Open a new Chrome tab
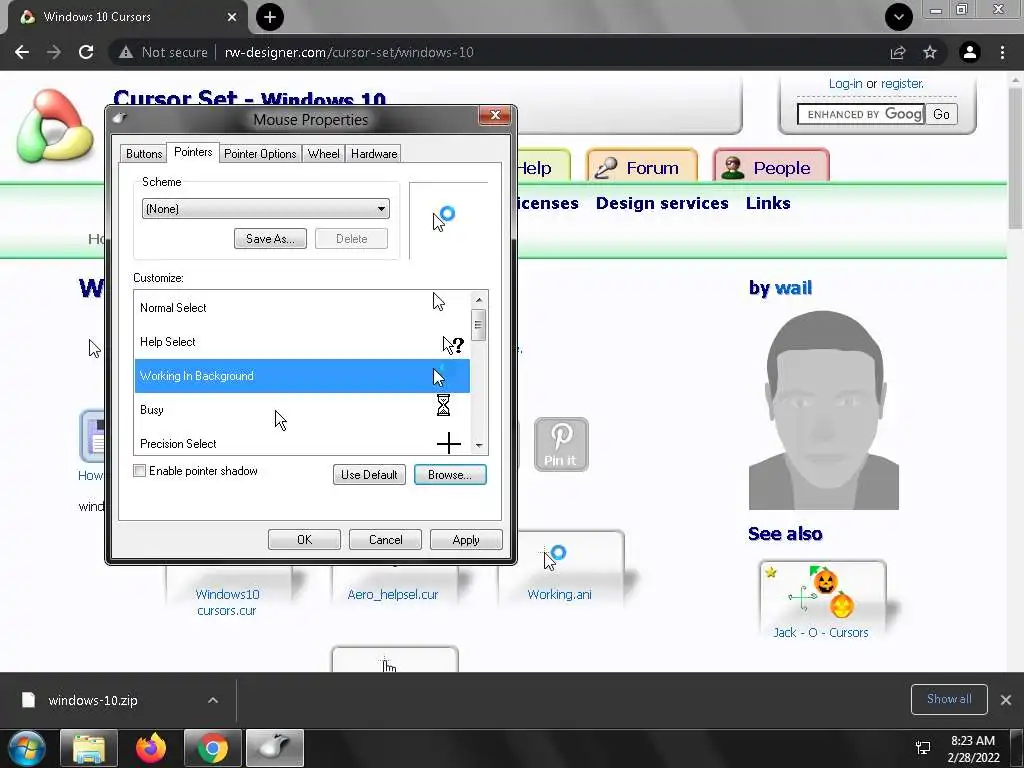 click(x=270, y=17)
